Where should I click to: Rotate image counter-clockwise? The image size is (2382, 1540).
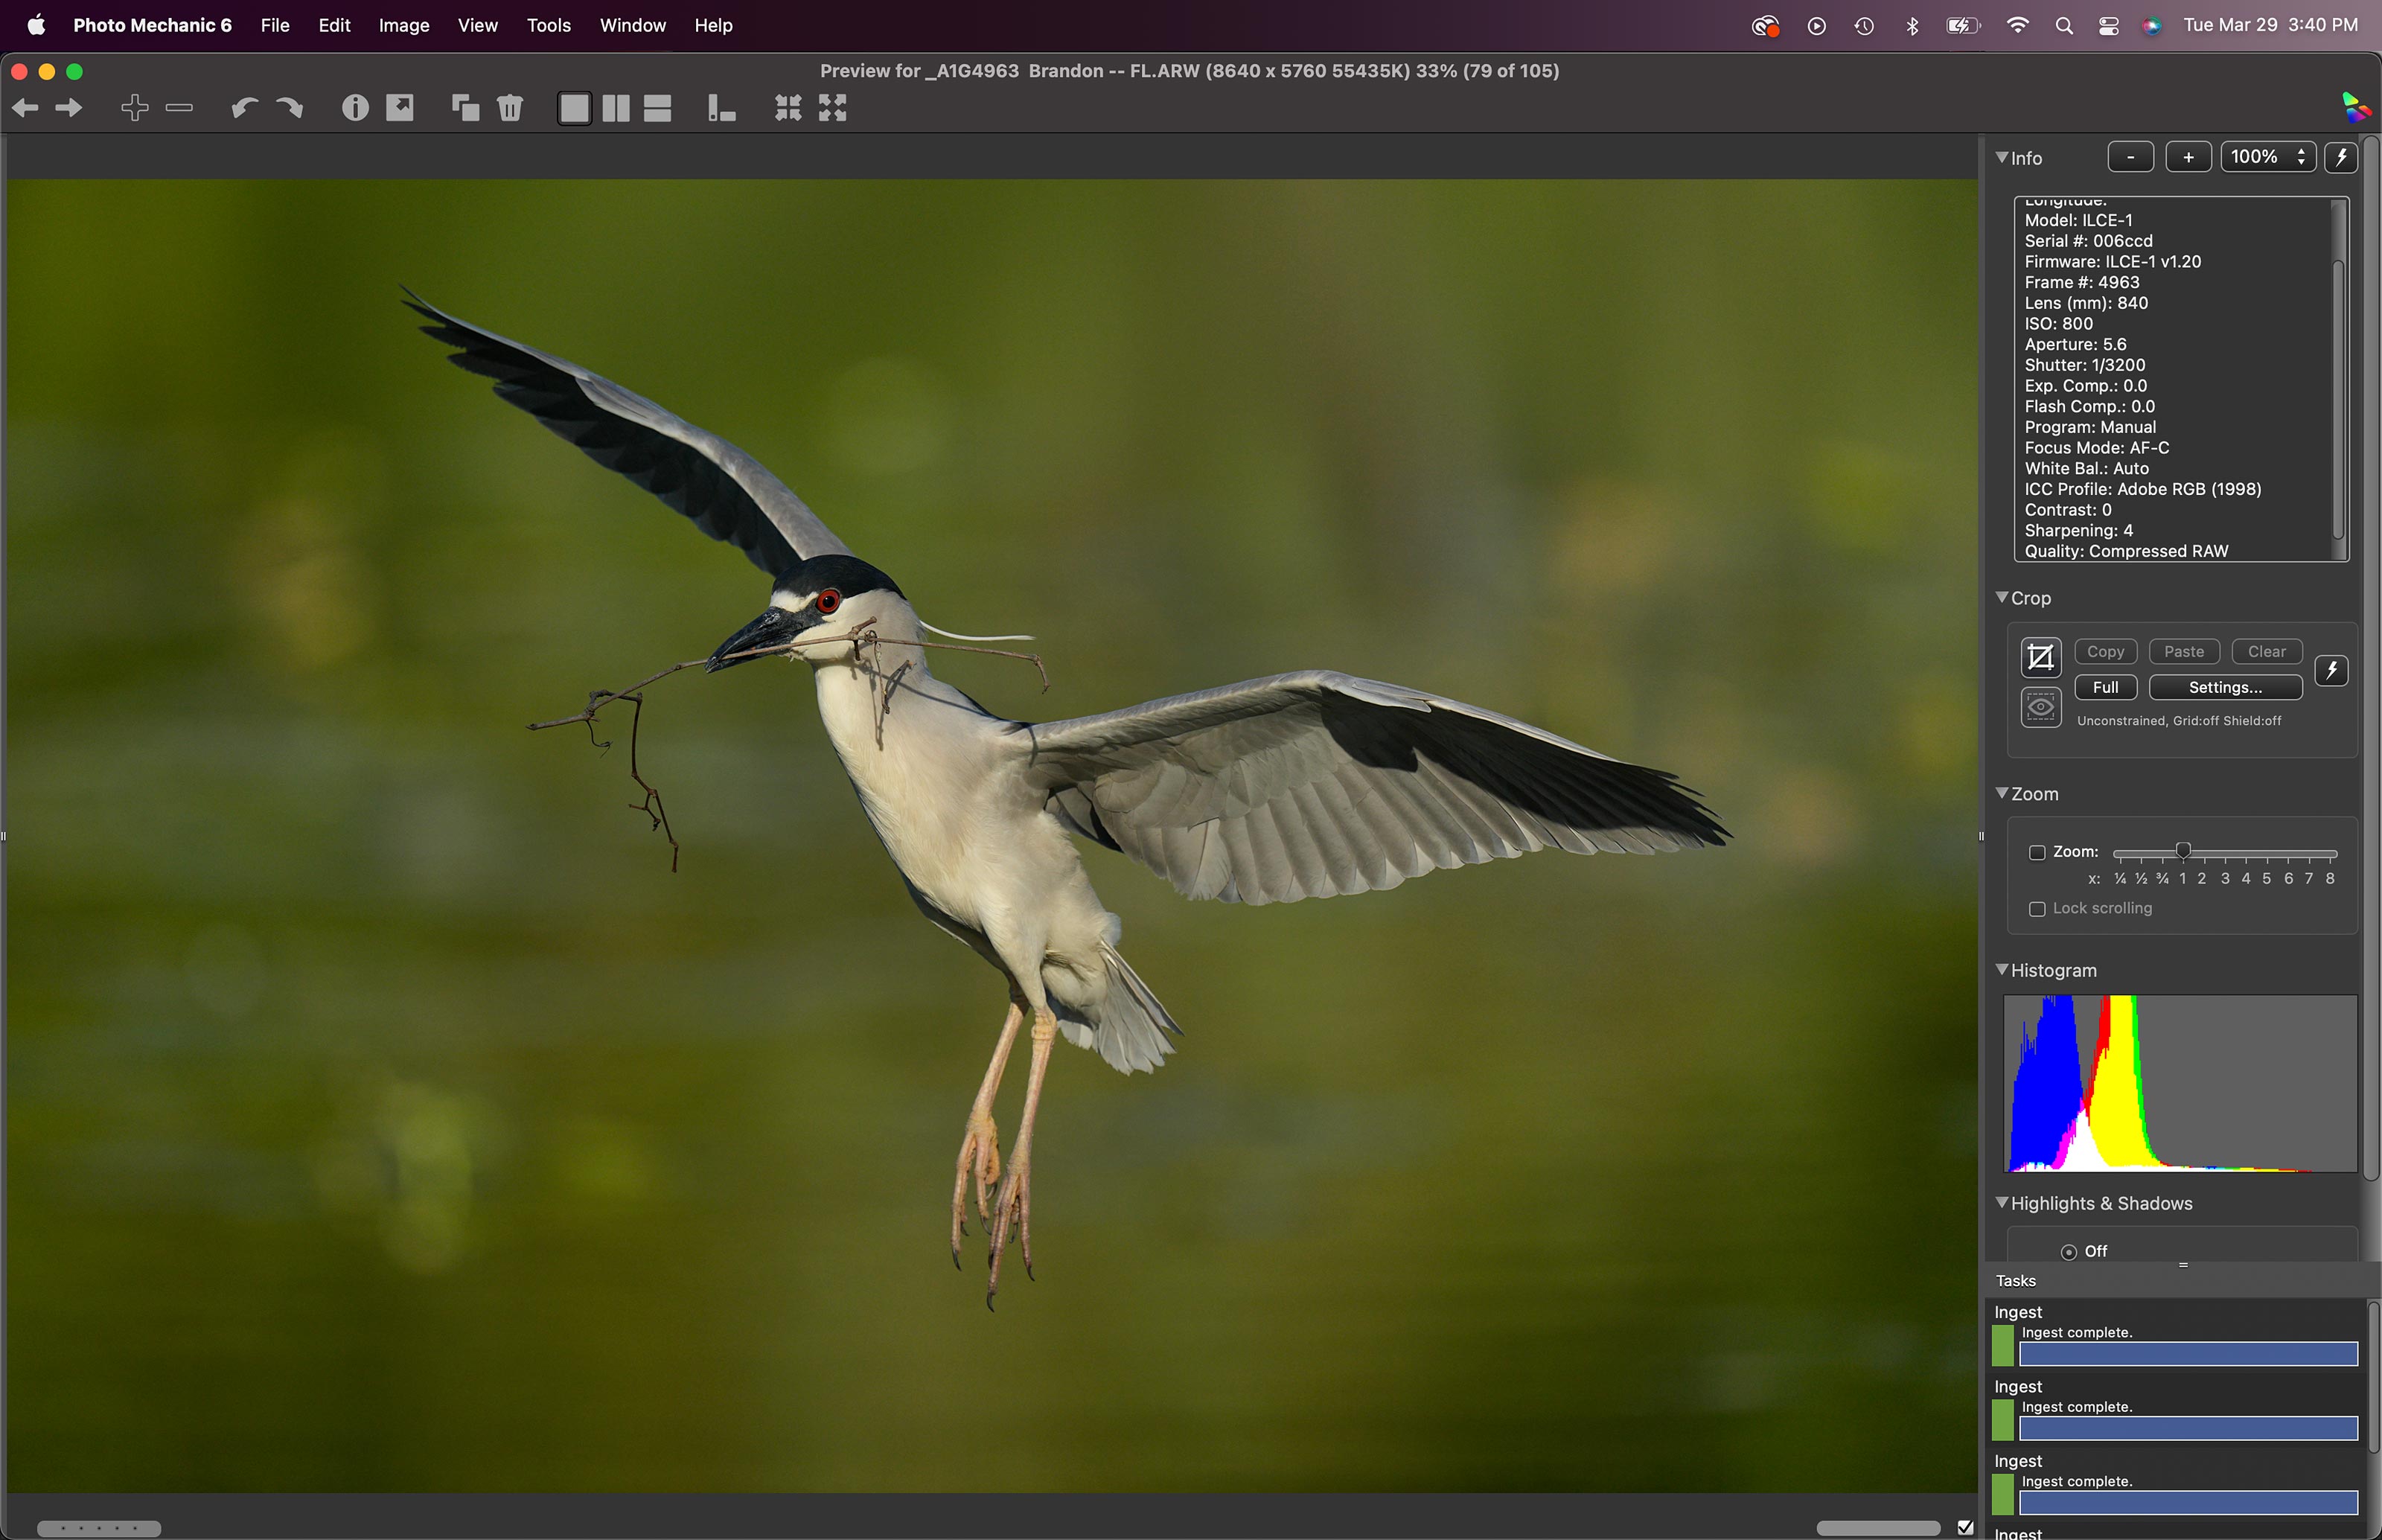pyautogui.click(x=244, y=108)
